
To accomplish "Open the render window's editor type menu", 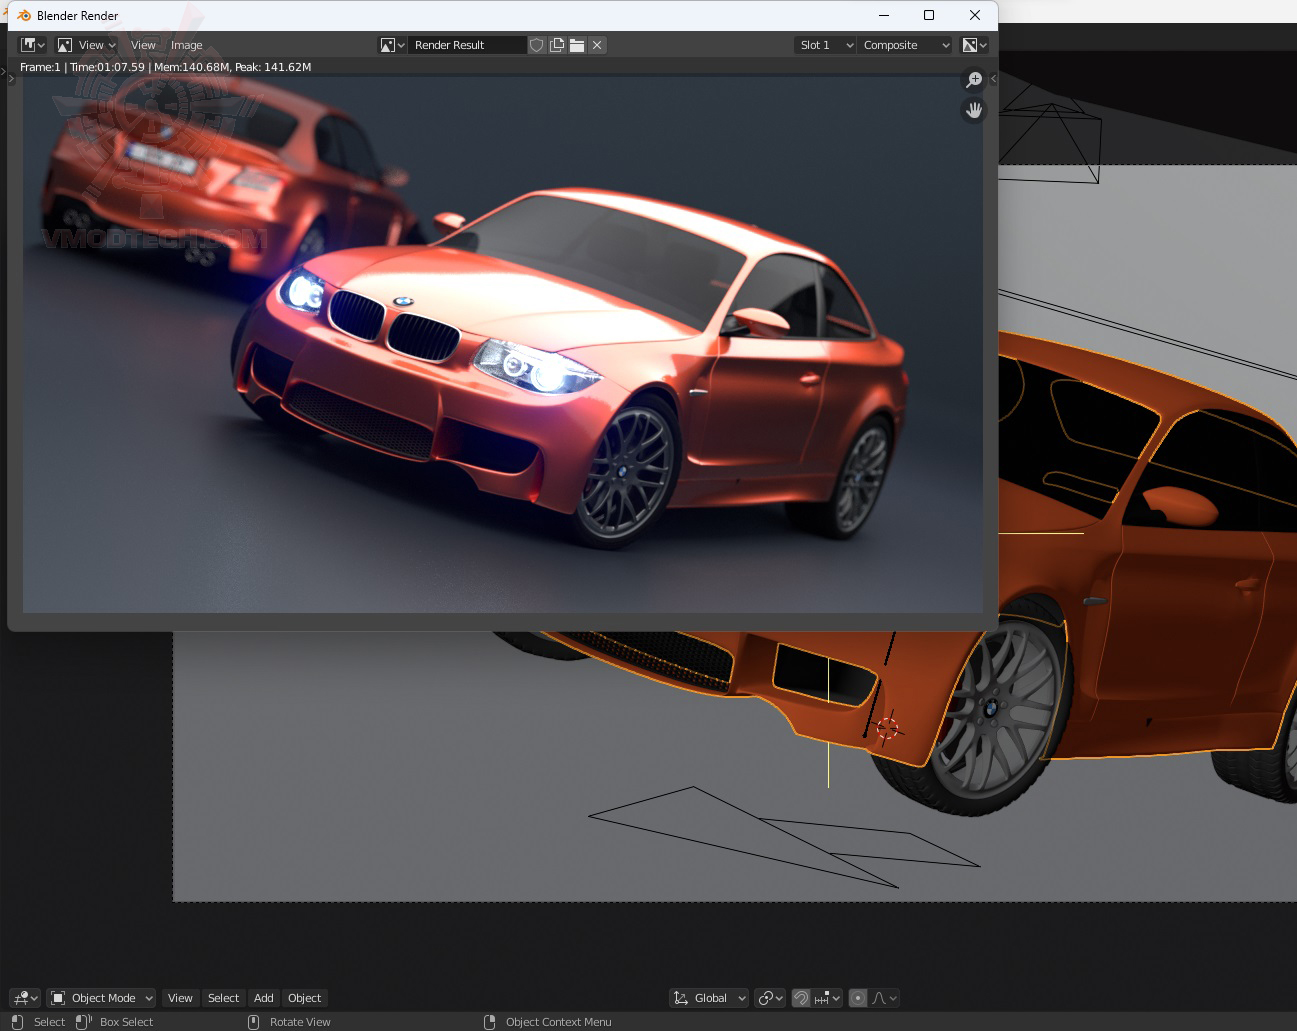I will [33, 45].
